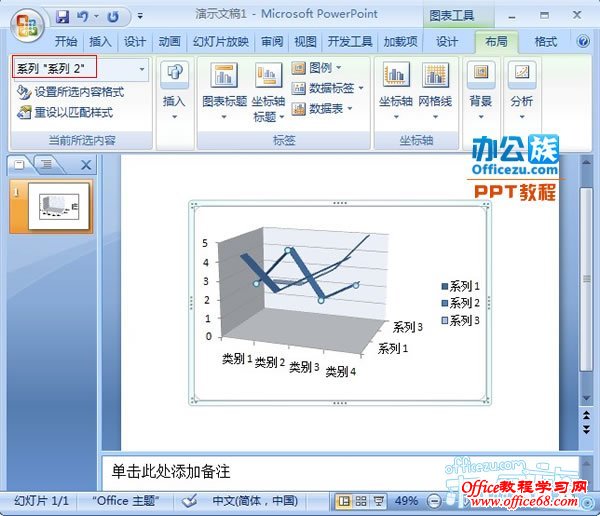
Task: Open the 开始 ribbon tab
Action: 66,41
